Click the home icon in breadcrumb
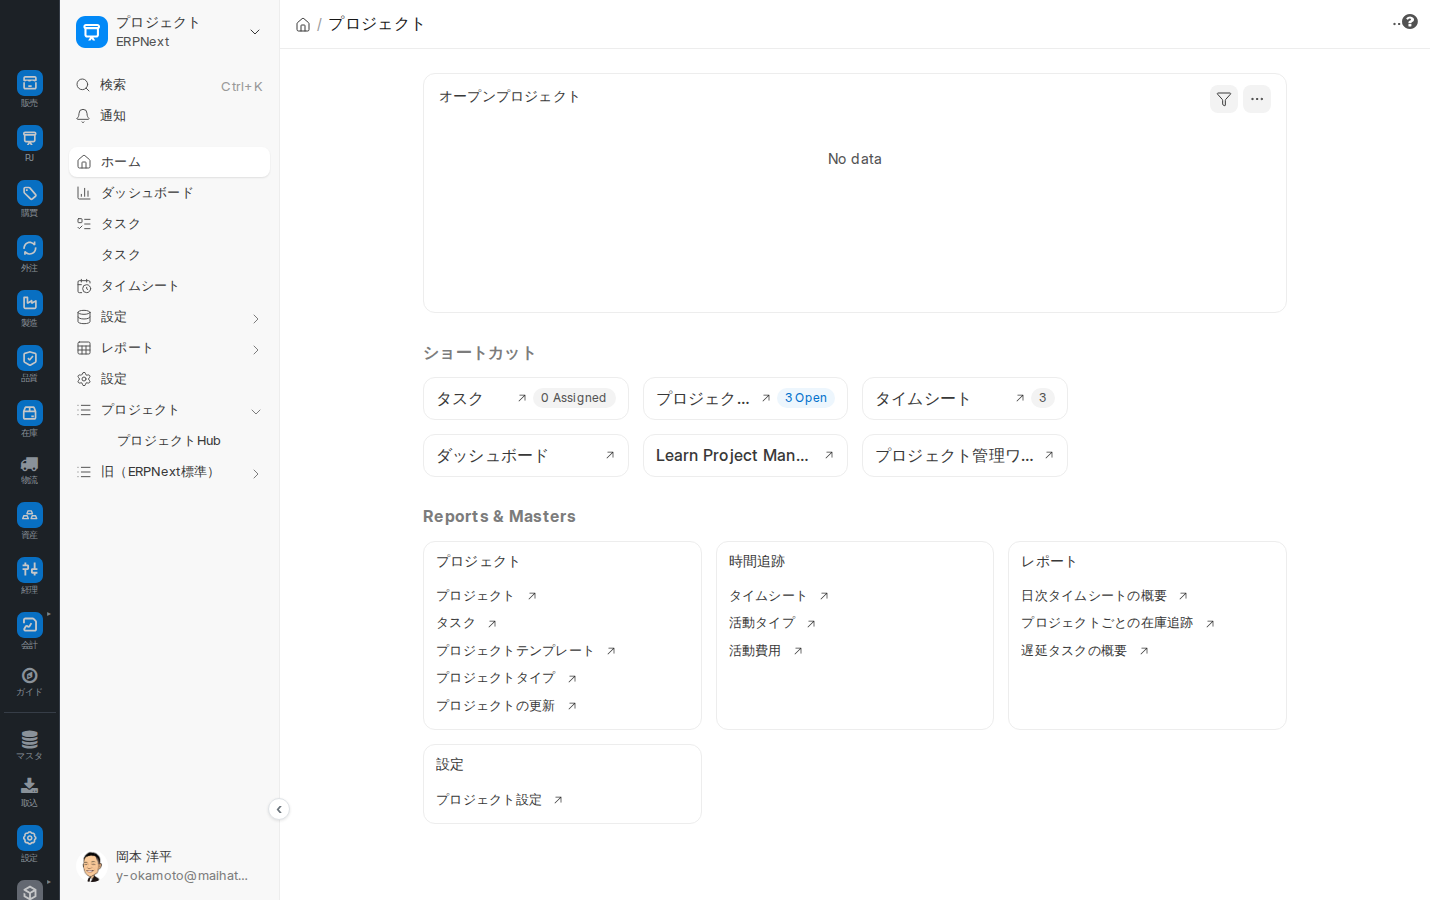 coord(303,25)
